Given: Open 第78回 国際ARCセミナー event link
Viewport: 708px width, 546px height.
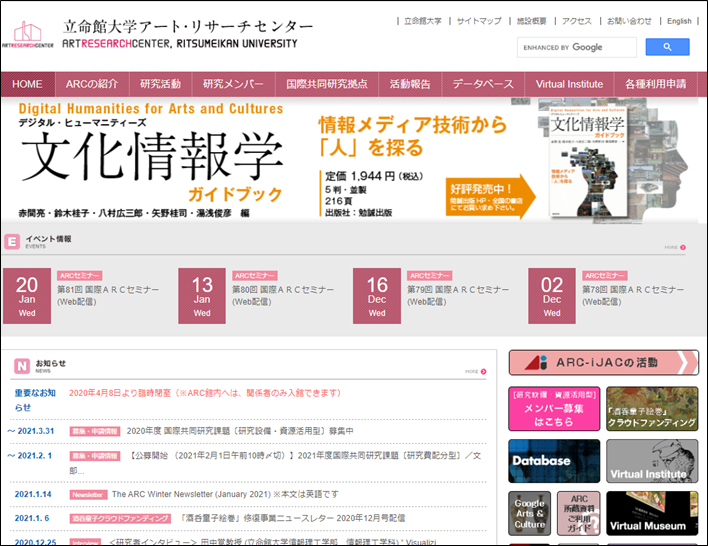Looking at the screenshot, I should pos(633,295).
